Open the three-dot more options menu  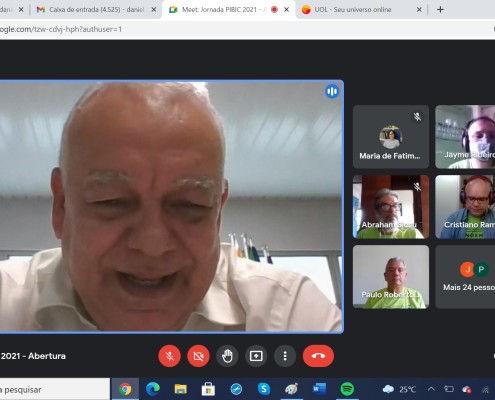pyautogui.click(x=285, y=356)
